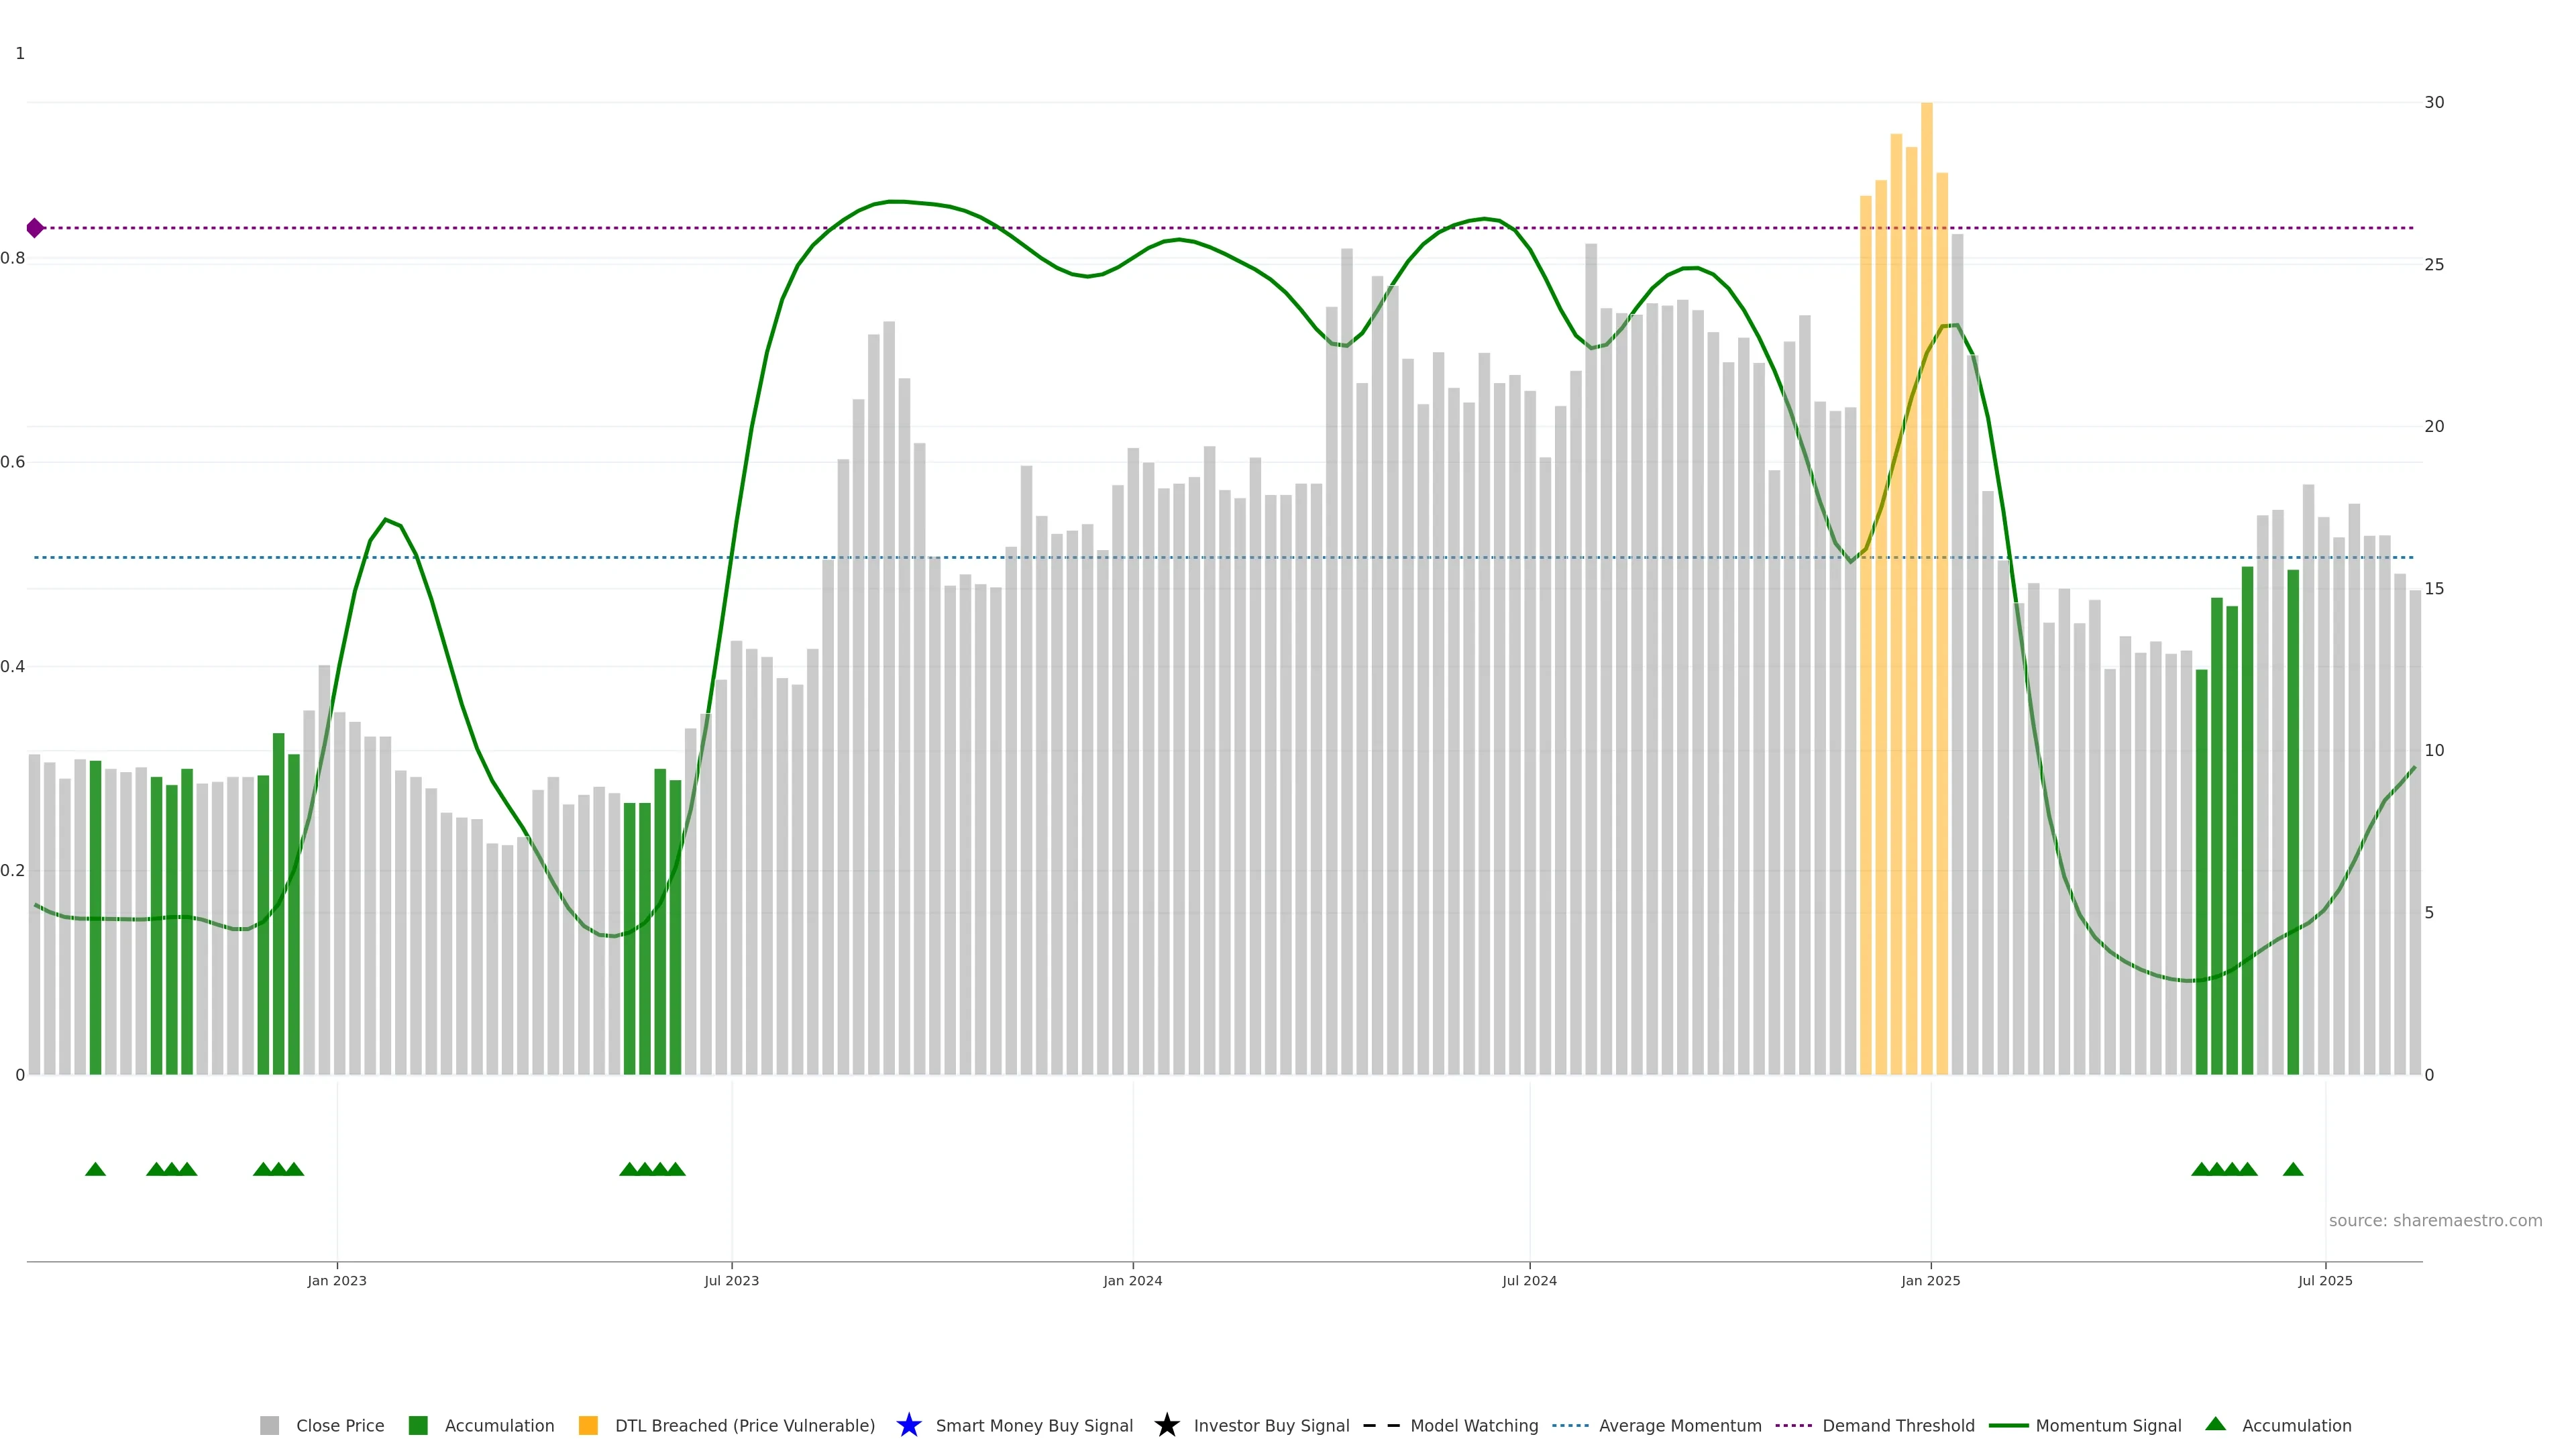2576x1449 pixels.
Task: Click the Jan 2025 axis label
Action: 1930,1280
